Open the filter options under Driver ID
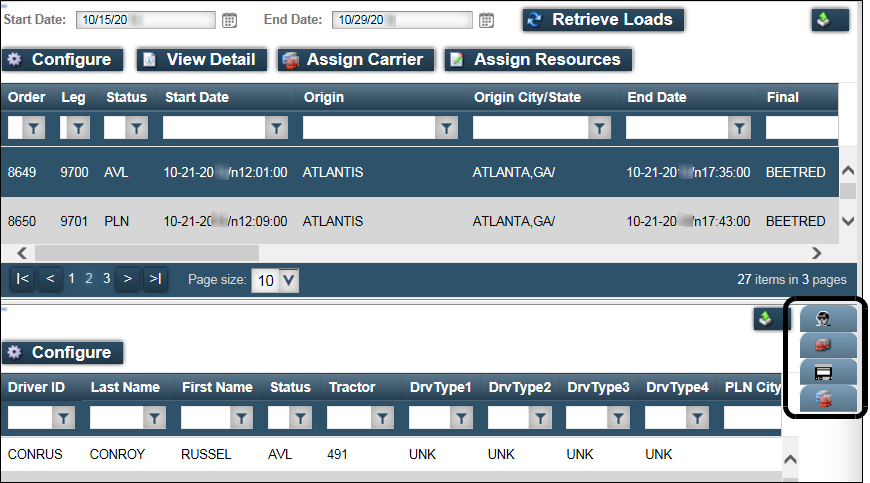Image resolution: width=870 pixels, height=483 pixels. (63, 417)
